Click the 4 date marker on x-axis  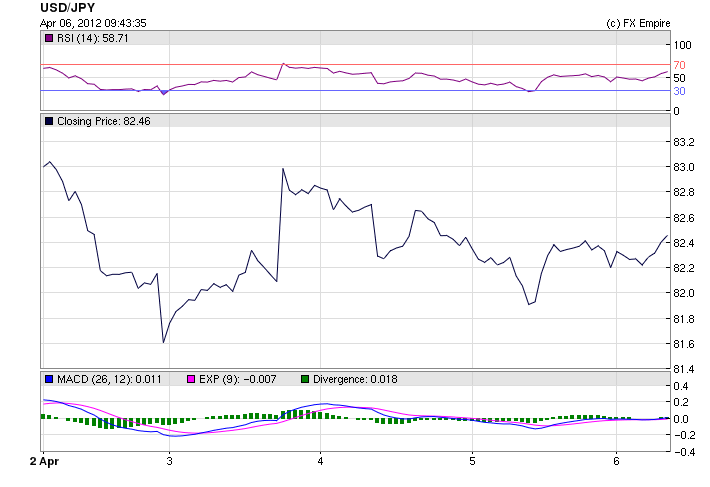coord(320,461)
